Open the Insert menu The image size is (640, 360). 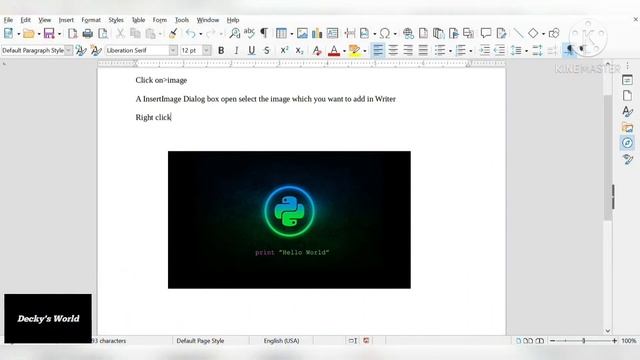66,20
